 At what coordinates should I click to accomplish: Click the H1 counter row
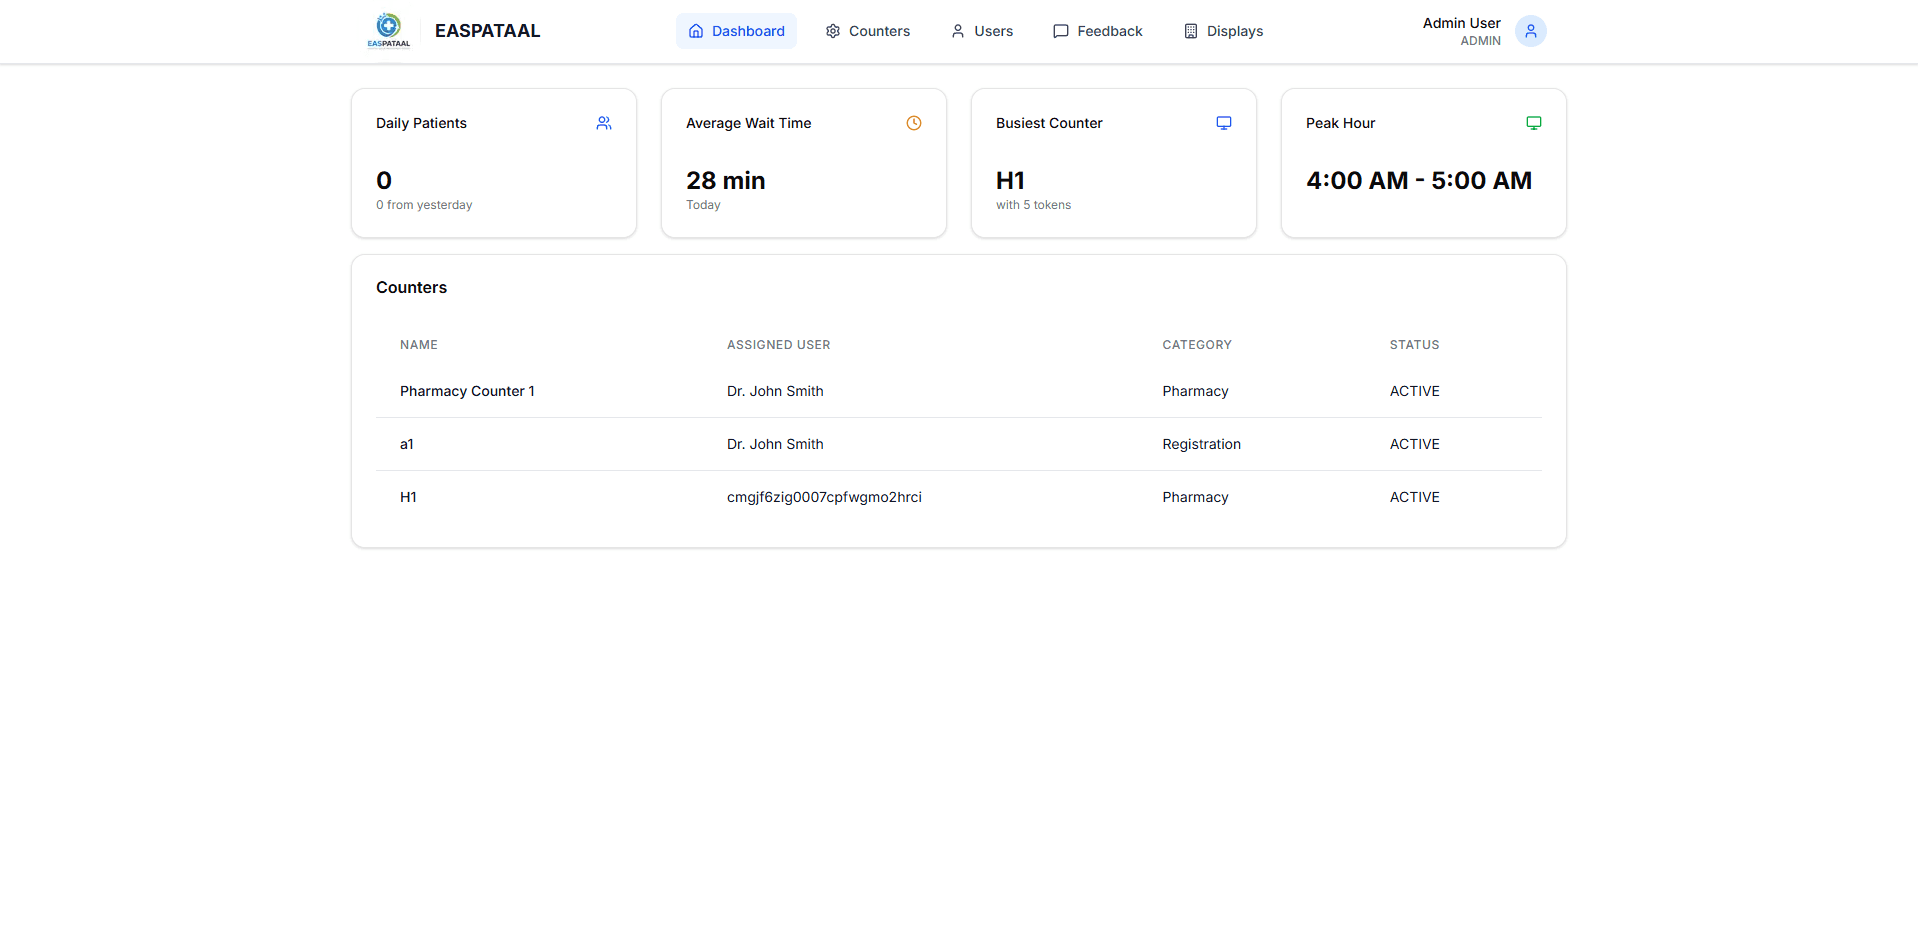tap(408, 497)
